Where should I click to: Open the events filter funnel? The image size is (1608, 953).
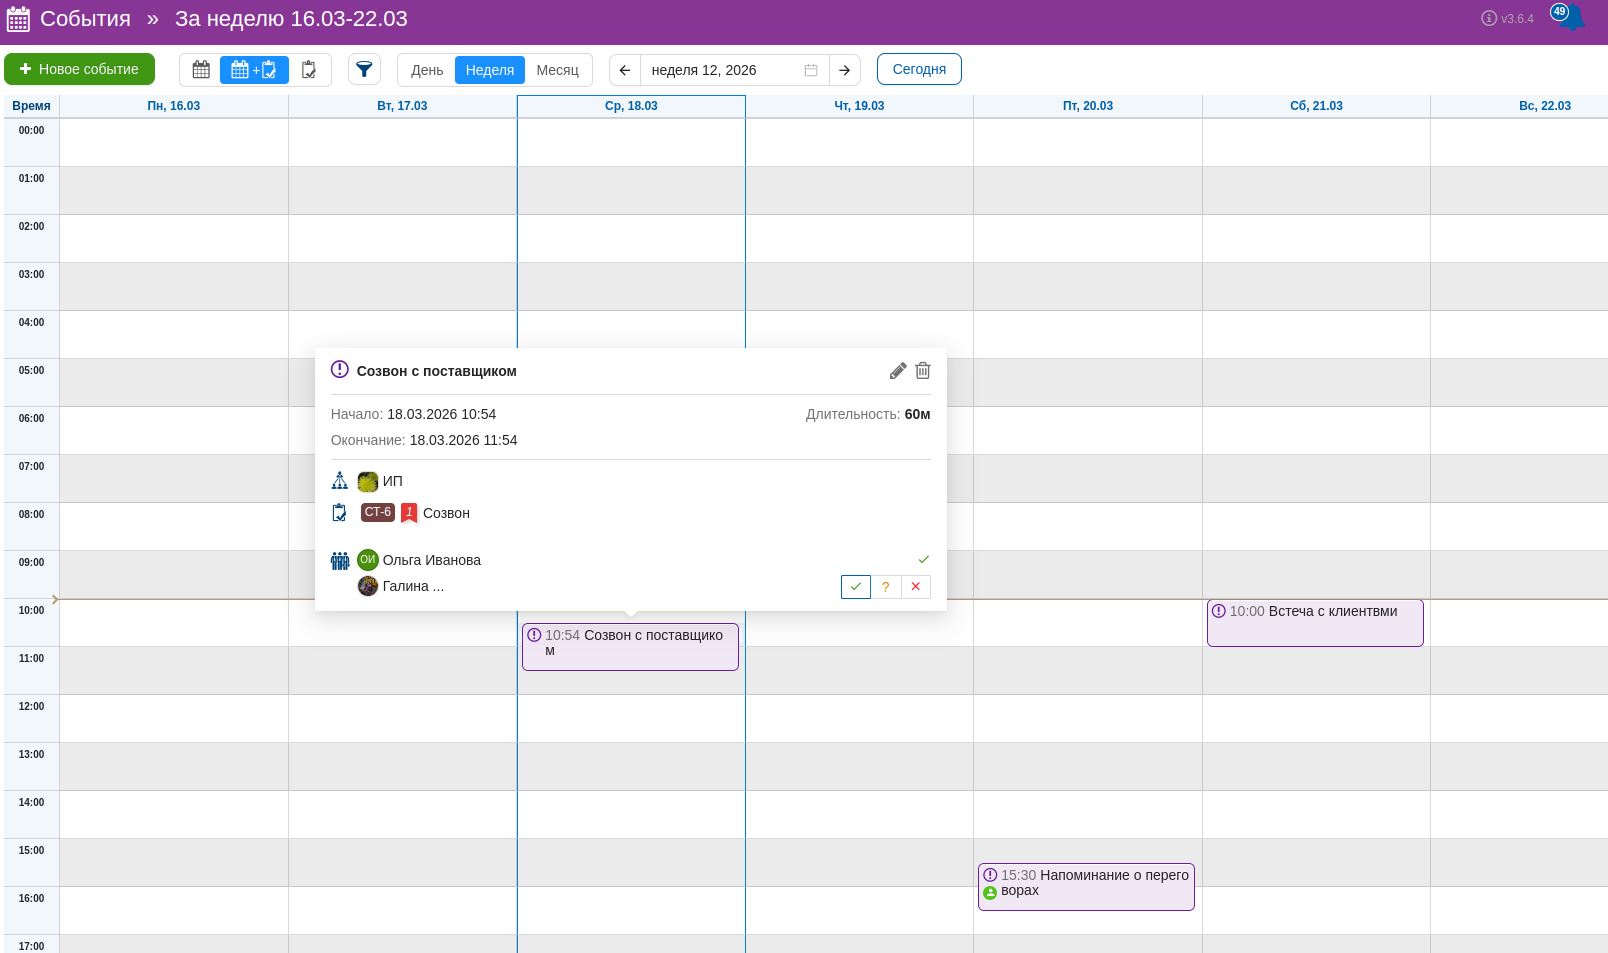click(x=364, y=70)
